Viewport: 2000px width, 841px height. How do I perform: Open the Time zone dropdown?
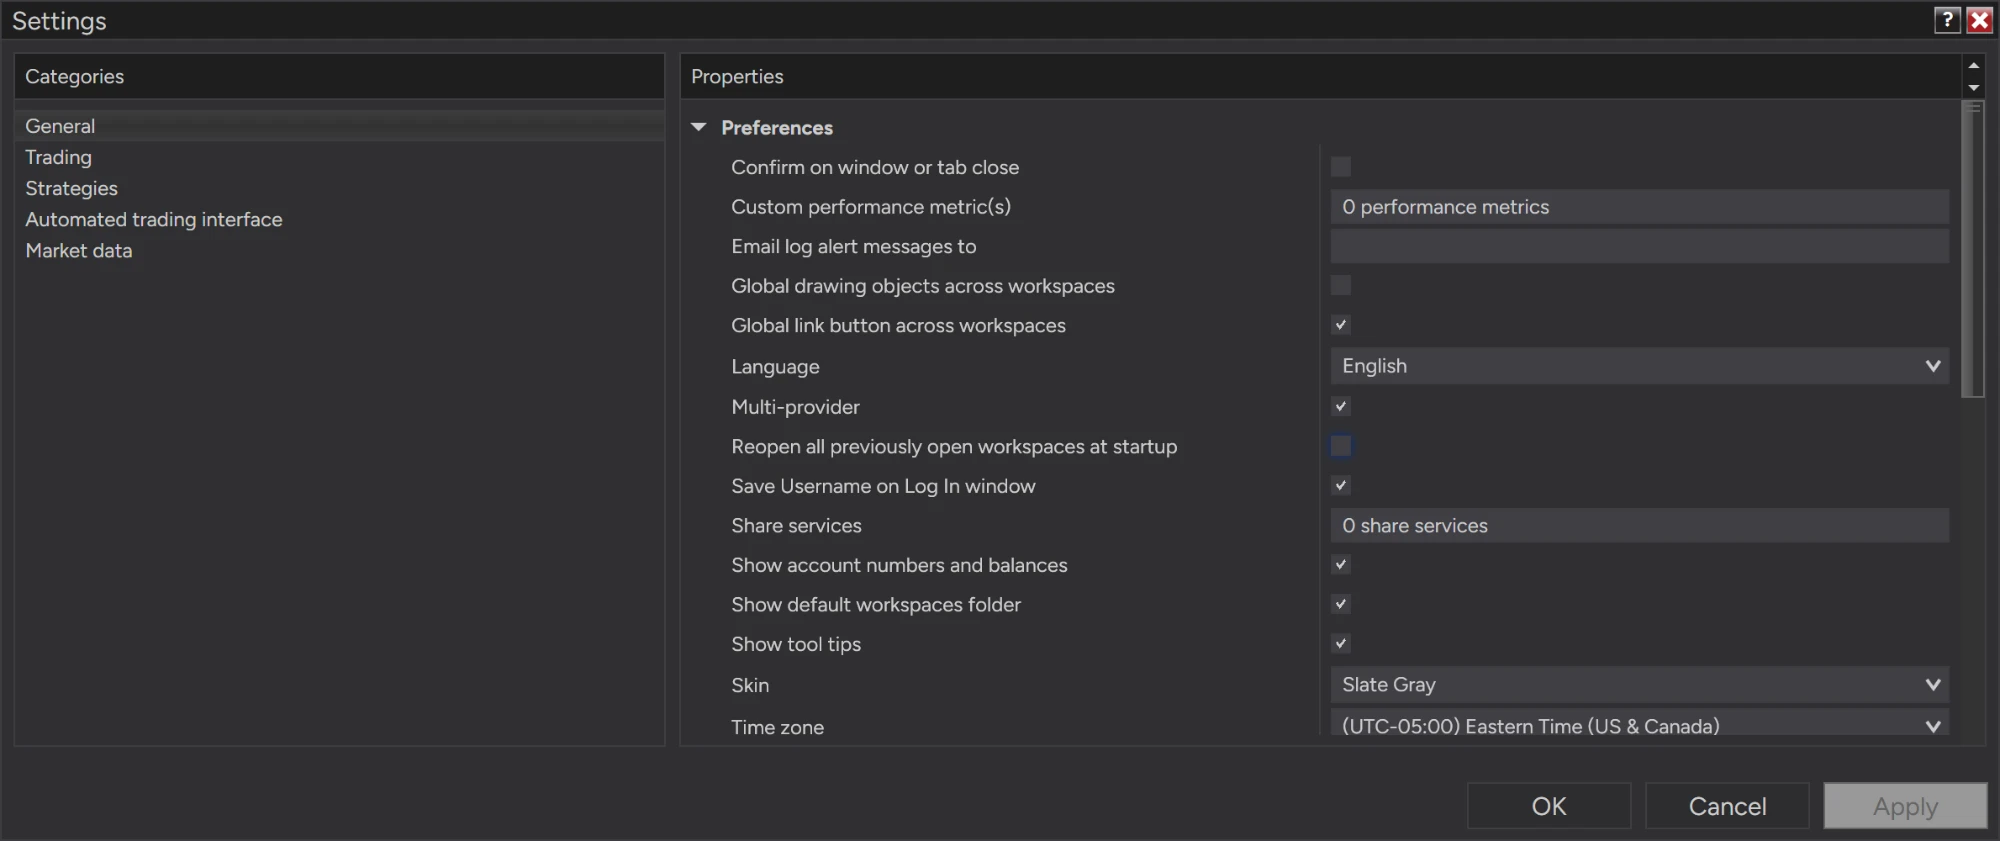[x=1639, y=723]
